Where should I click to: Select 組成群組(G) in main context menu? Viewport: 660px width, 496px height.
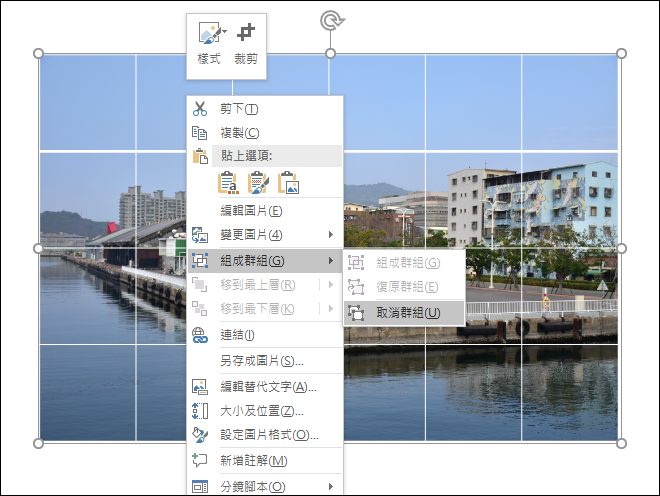(265, 261)
